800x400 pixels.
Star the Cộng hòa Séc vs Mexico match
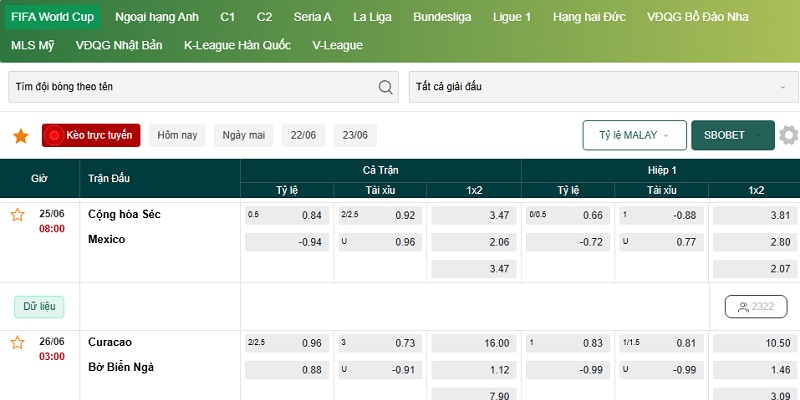[17, 215]
